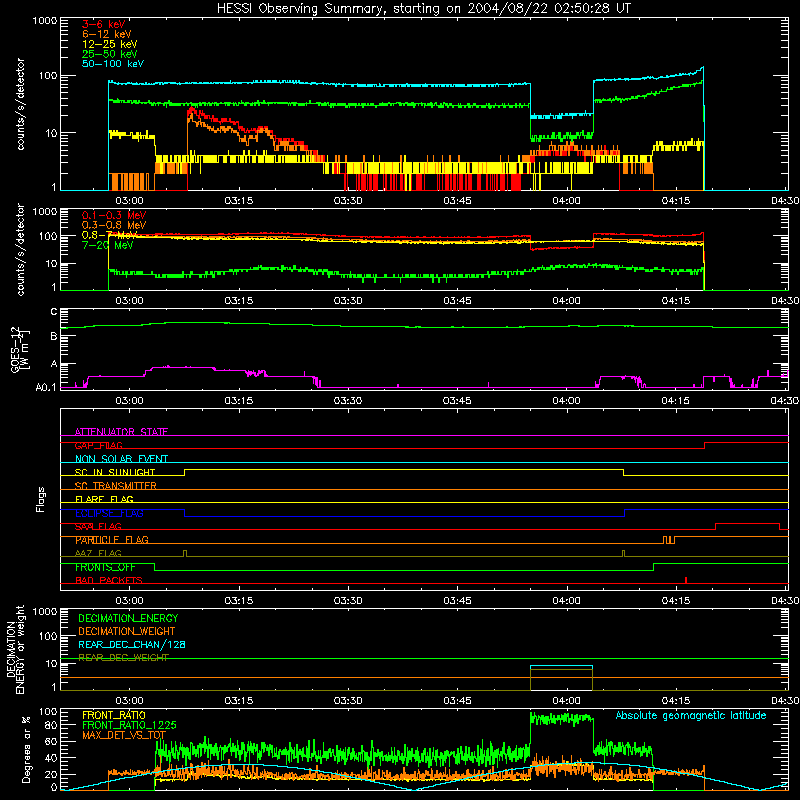Select the SC_IN_SUNLIGHT flag label
Viewport: 800px width, 800px height.
pos(115,472)
